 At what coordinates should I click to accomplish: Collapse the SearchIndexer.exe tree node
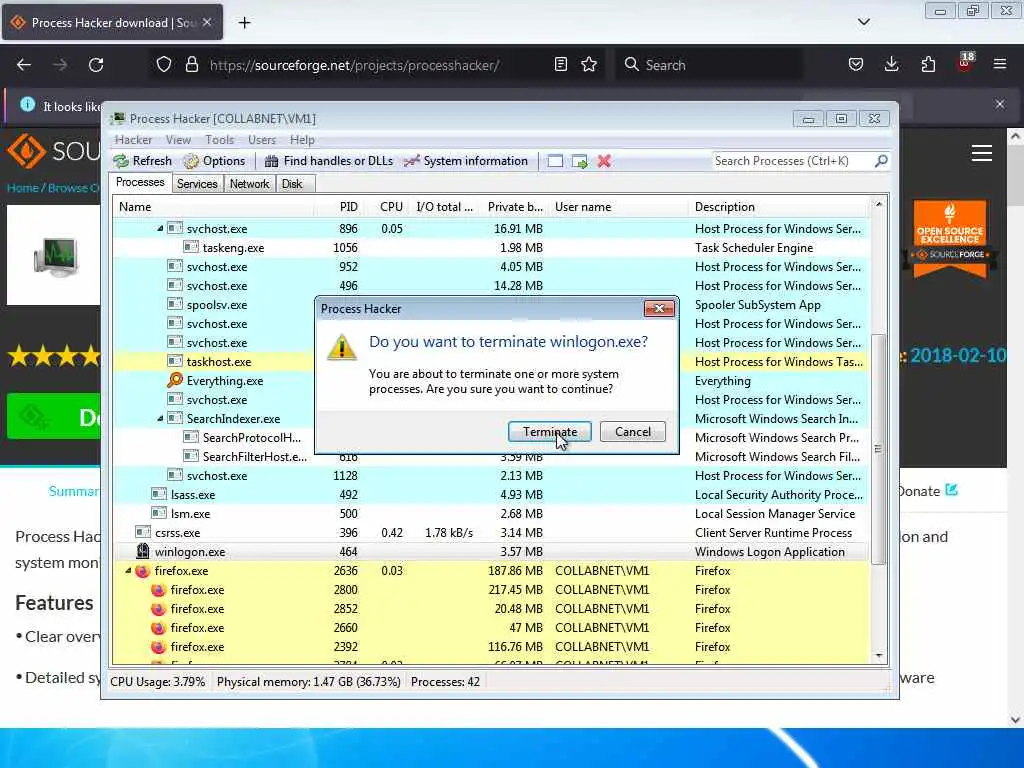[x=161, y=419]
